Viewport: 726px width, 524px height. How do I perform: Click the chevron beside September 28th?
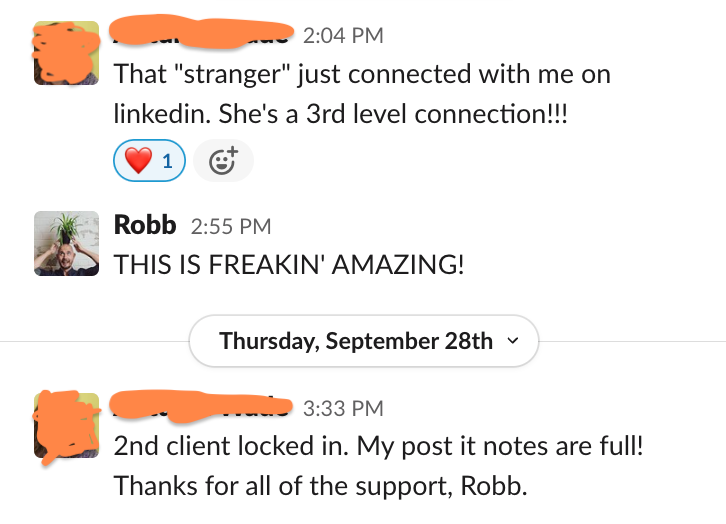(x=514, y=341)
